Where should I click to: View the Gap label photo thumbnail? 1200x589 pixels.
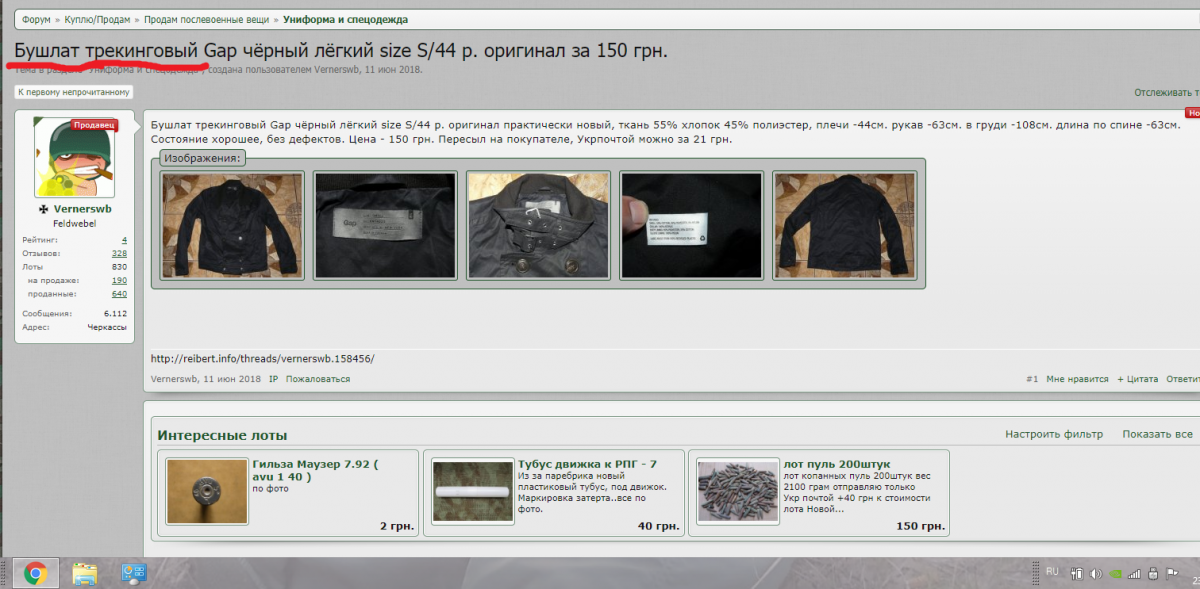click(385, 226)
